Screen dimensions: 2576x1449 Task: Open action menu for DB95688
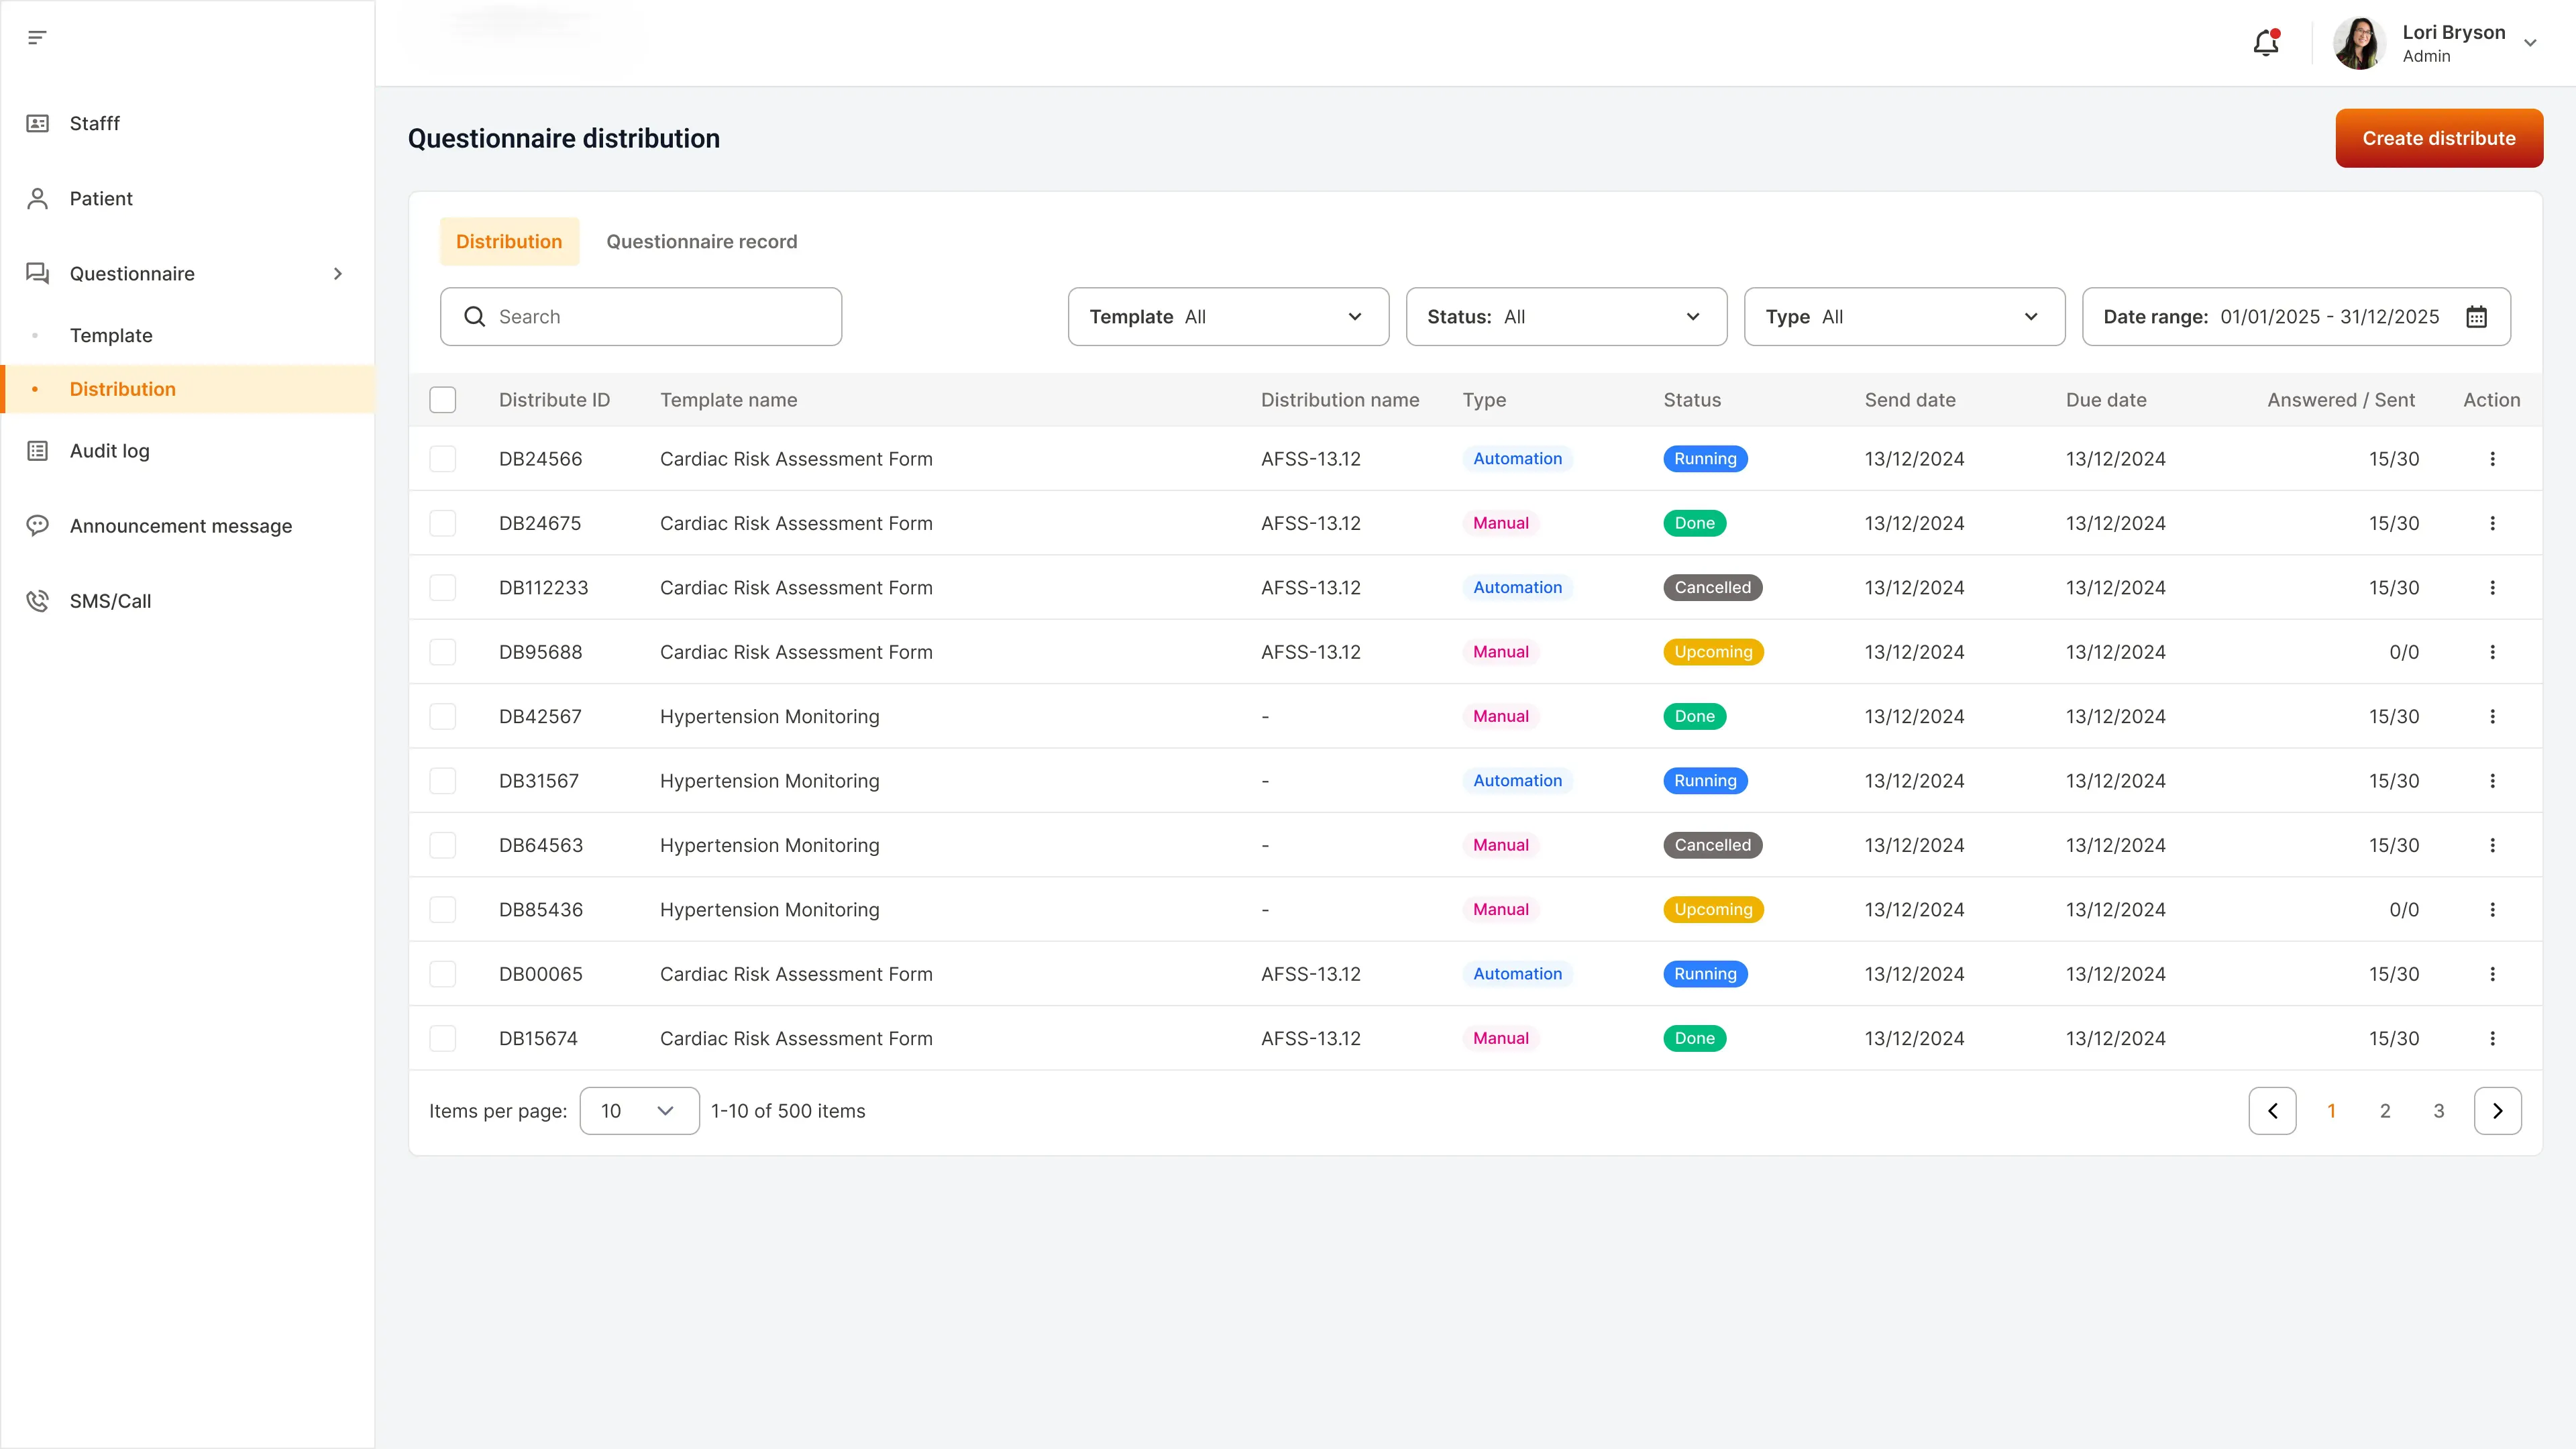pyautogui.click(x=2492, y=652)
